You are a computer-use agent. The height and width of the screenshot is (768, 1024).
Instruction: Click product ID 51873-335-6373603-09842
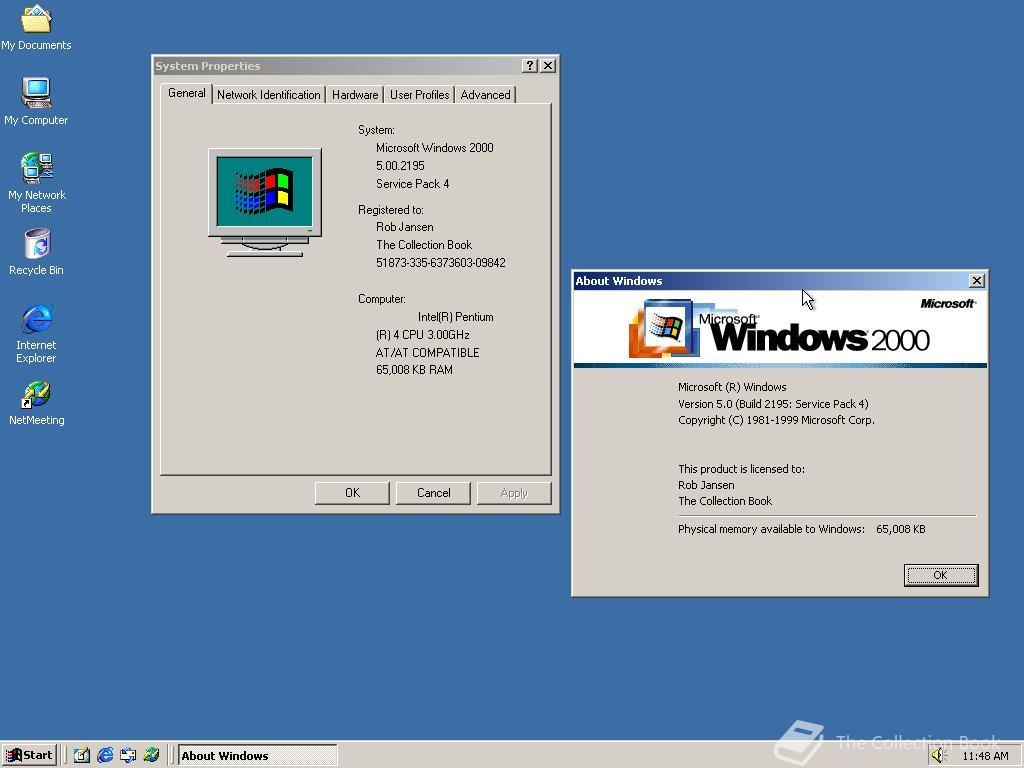[441, 263]
